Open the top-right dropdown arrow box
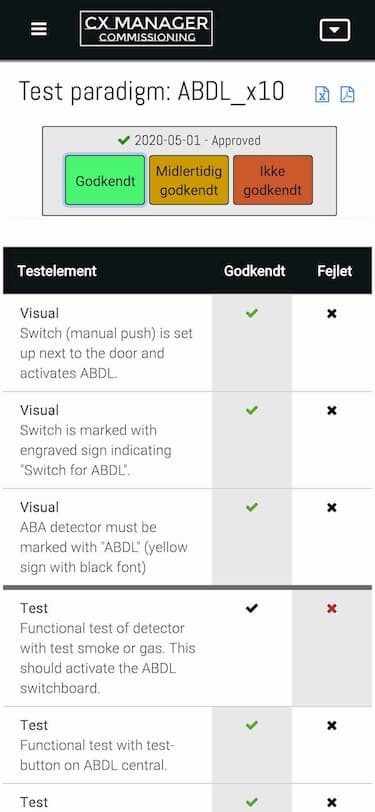This screenshot has height=812, width=375. click(335, 30)
